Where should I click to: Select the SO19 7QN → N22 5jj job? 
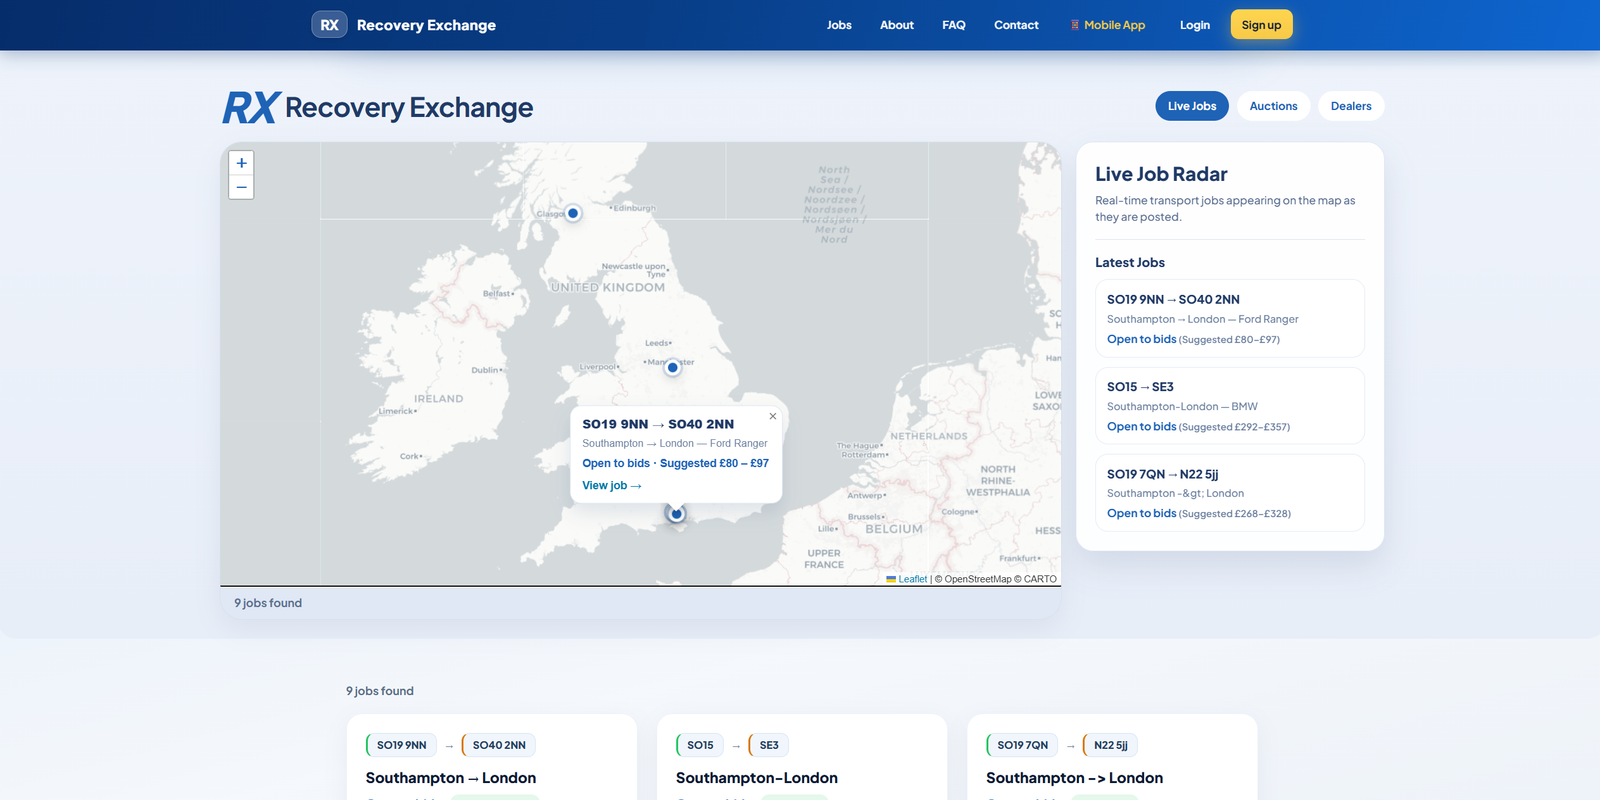[x=1229, y=492]
